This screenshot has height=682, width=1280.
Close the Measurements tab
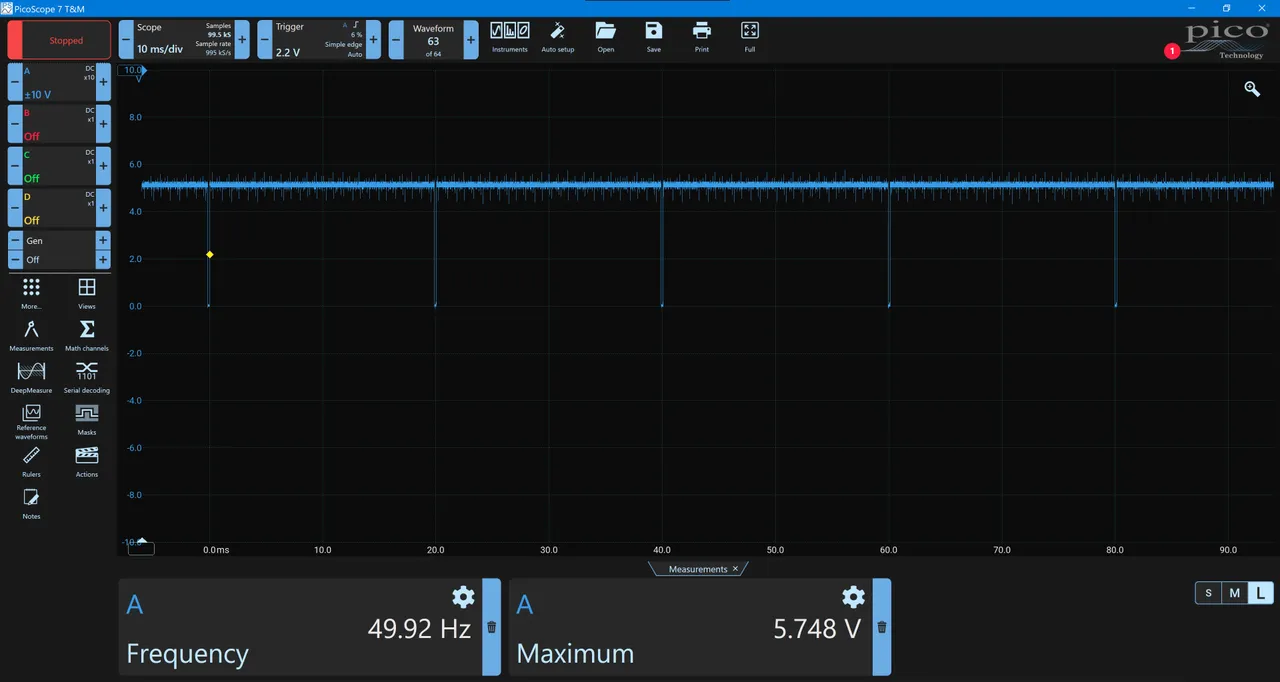[735, 569]
